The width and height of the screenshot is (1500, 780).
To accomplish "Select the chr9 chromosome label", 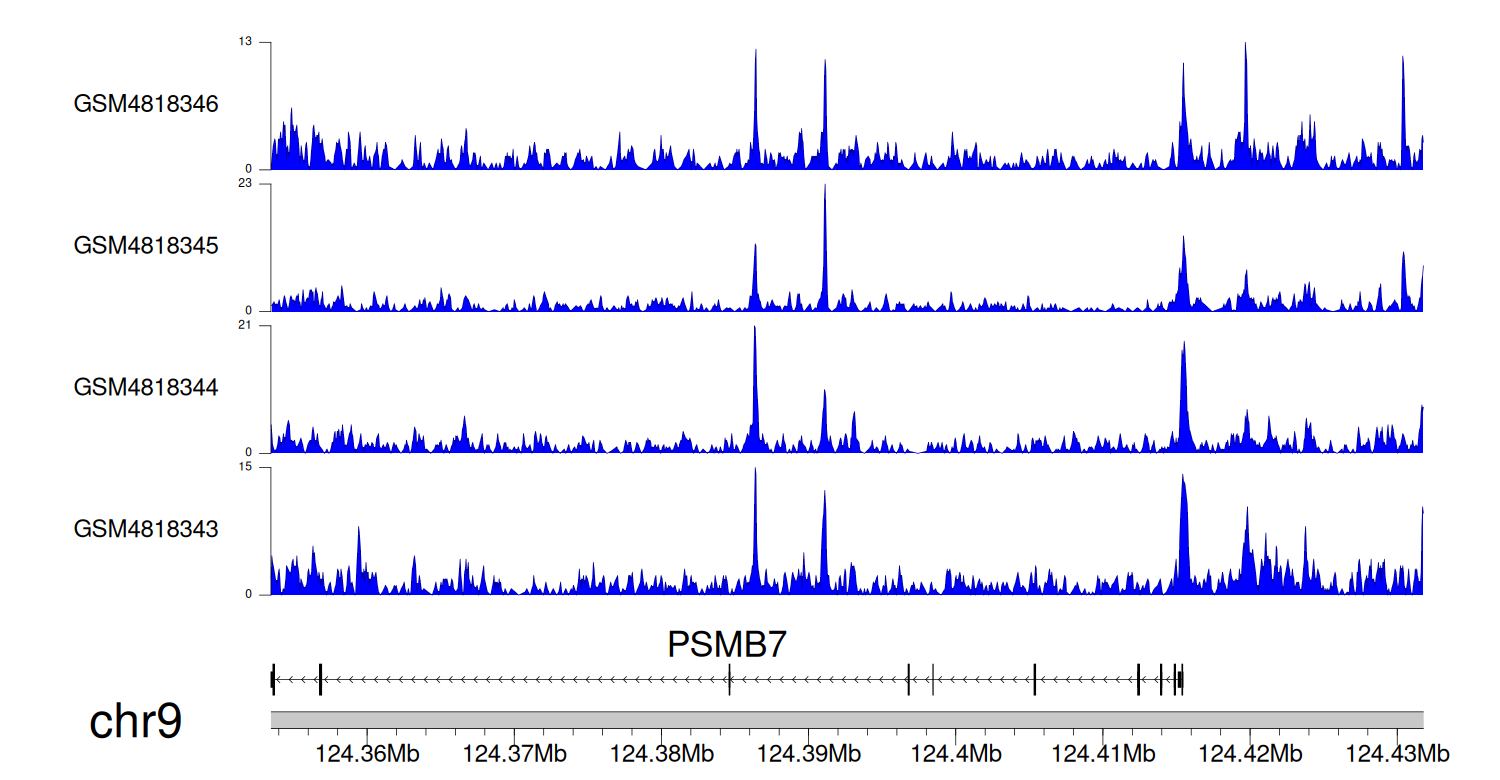I will point(136,722).
